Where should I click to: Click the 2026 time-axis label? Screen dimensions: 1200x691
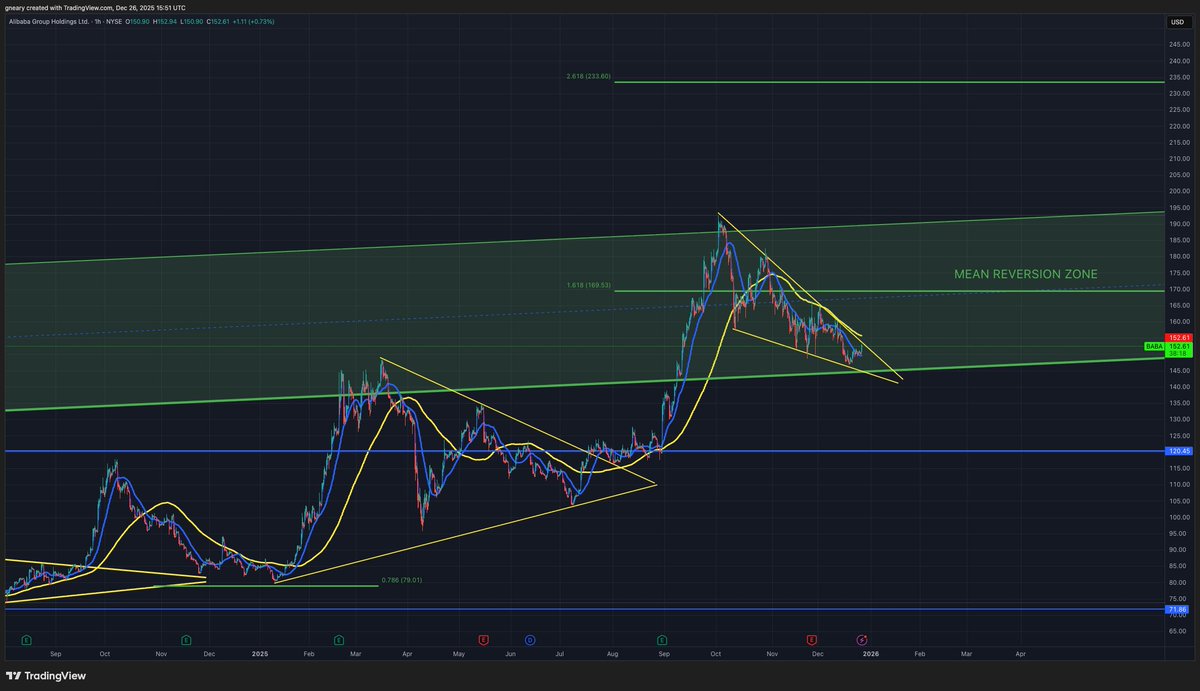pyautogui.click(x=870, y=652)
